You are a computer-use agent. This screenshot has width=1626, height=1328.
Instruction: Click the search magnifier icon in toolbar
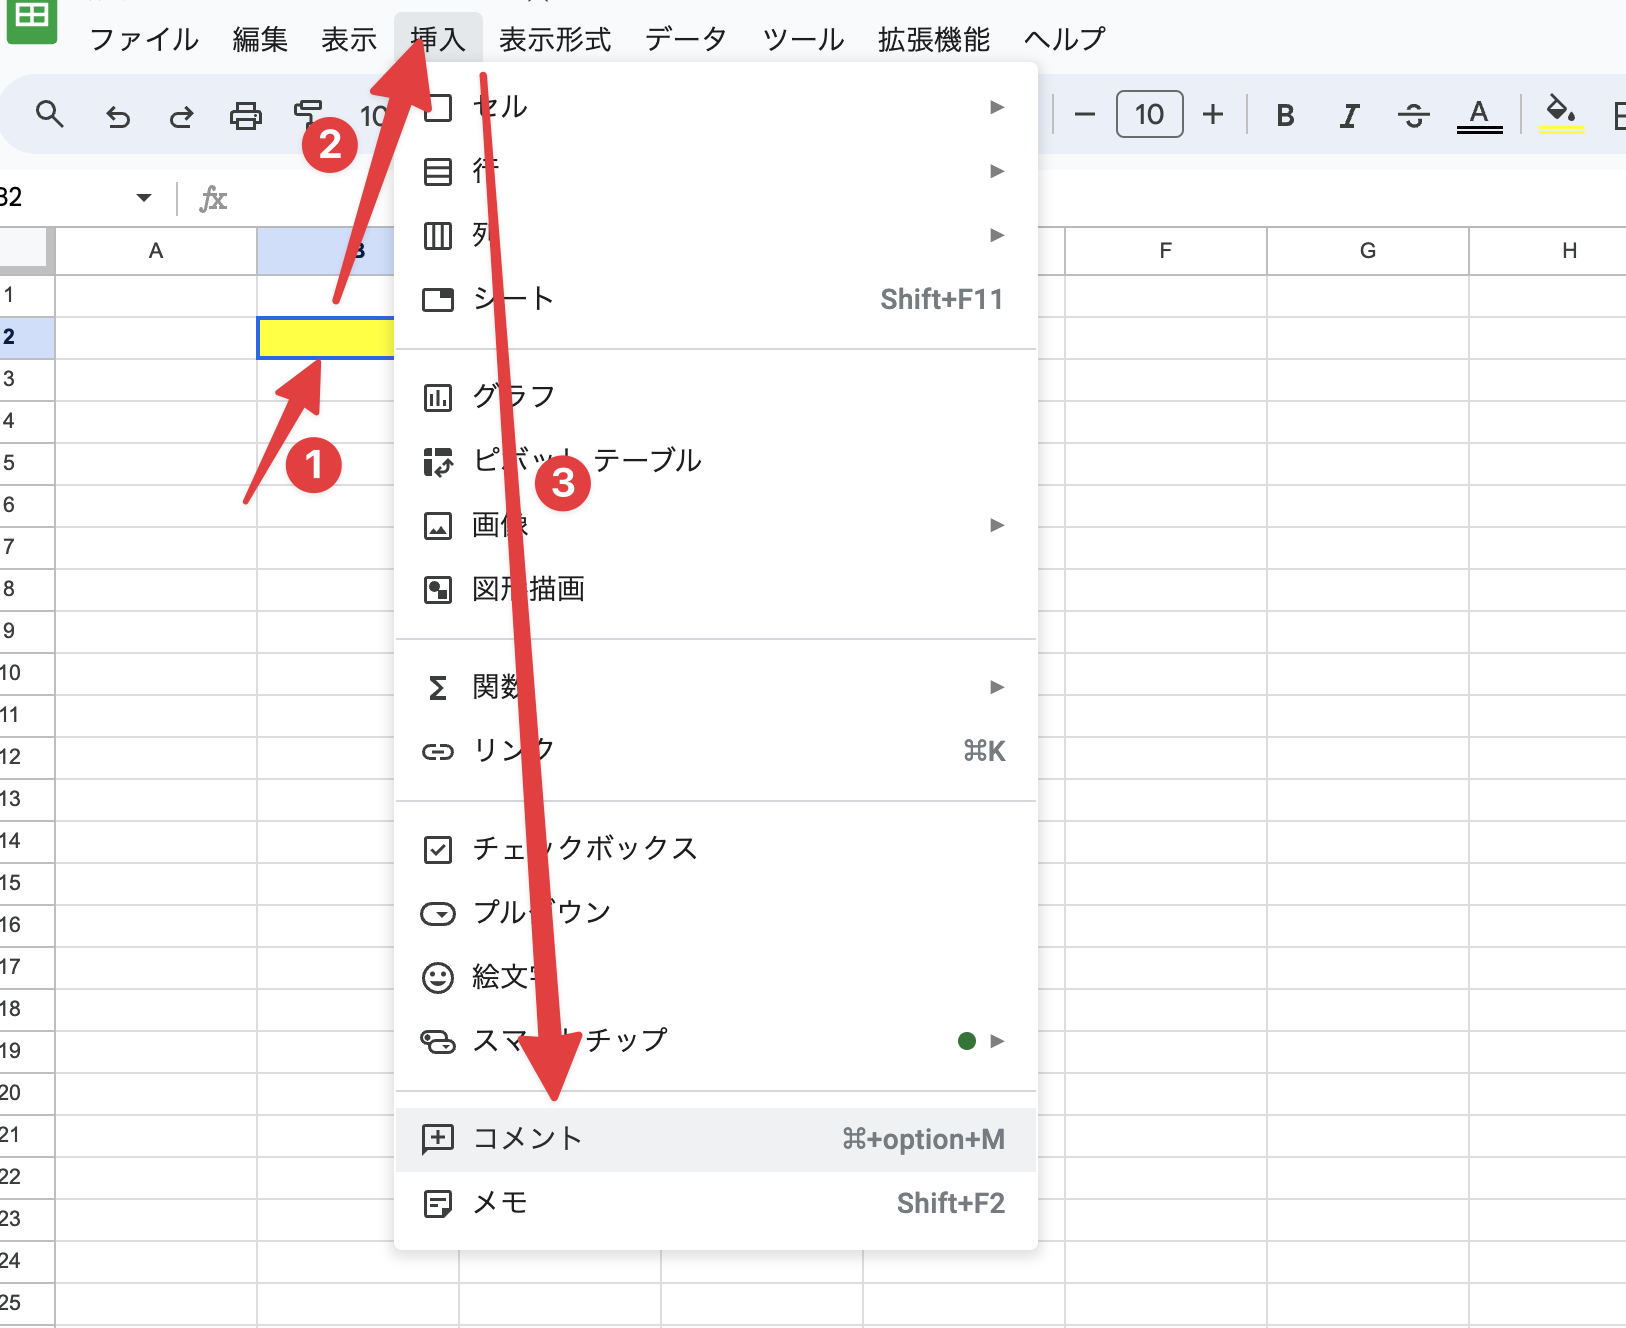point(49,115)
